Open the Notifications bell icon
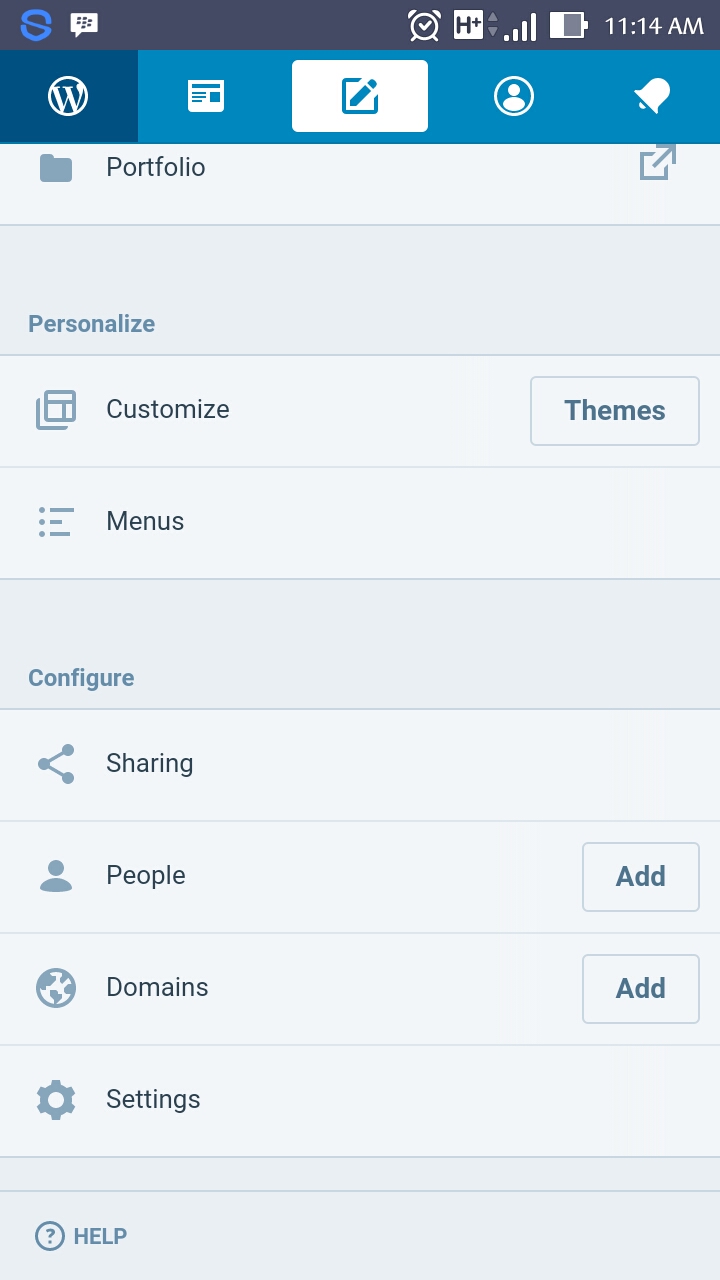Viewport: 720px width, 1280px height. coord(652,95)
